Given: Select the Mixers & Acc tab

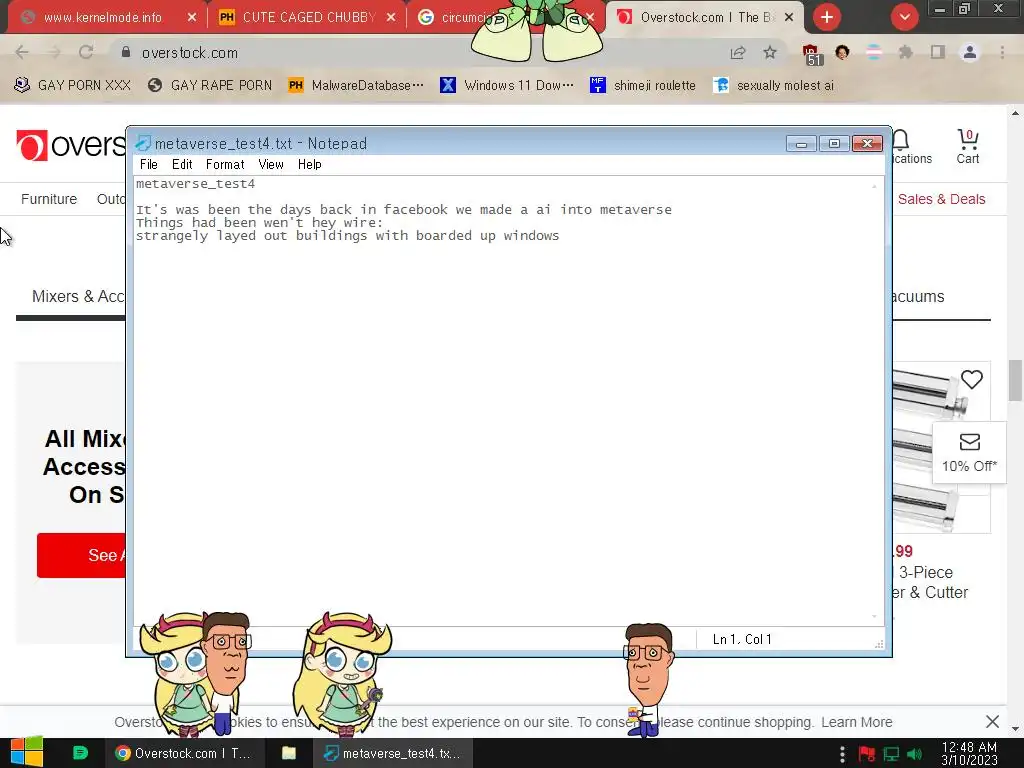Looking at the screenshot, I should coord(78,296).
